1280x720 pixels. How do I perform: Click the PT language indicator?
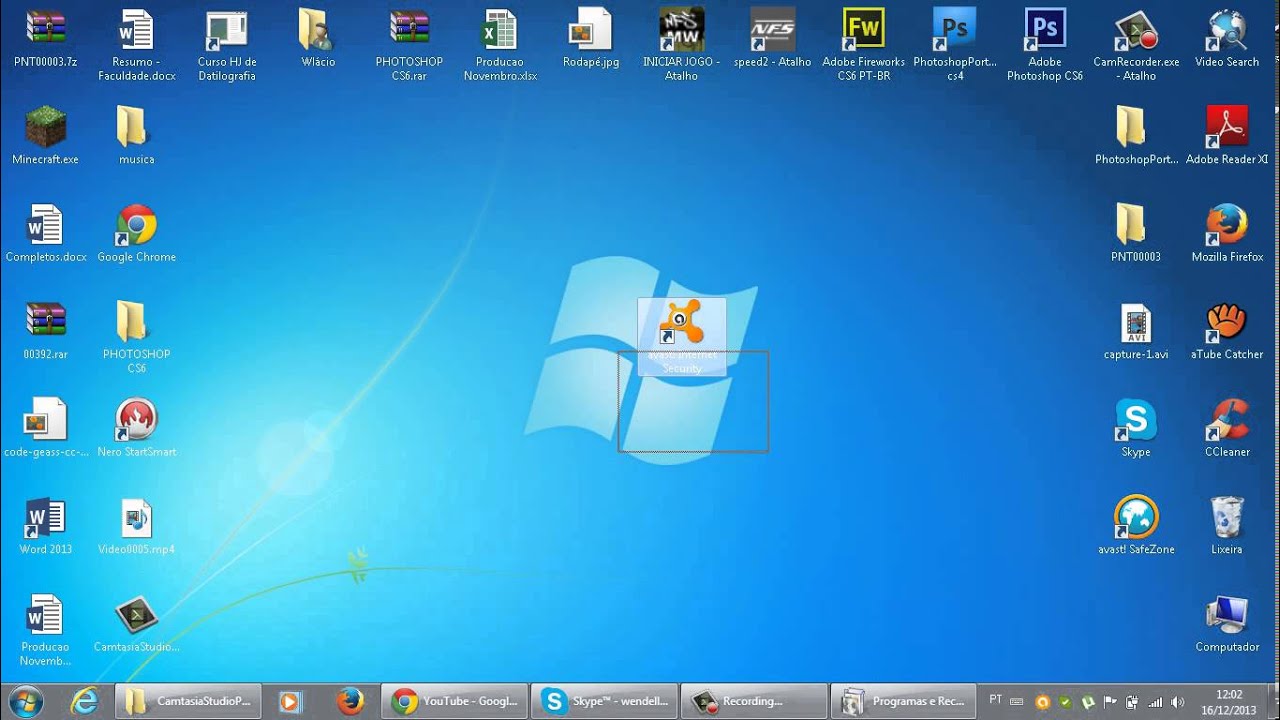(x=996, y=700)
